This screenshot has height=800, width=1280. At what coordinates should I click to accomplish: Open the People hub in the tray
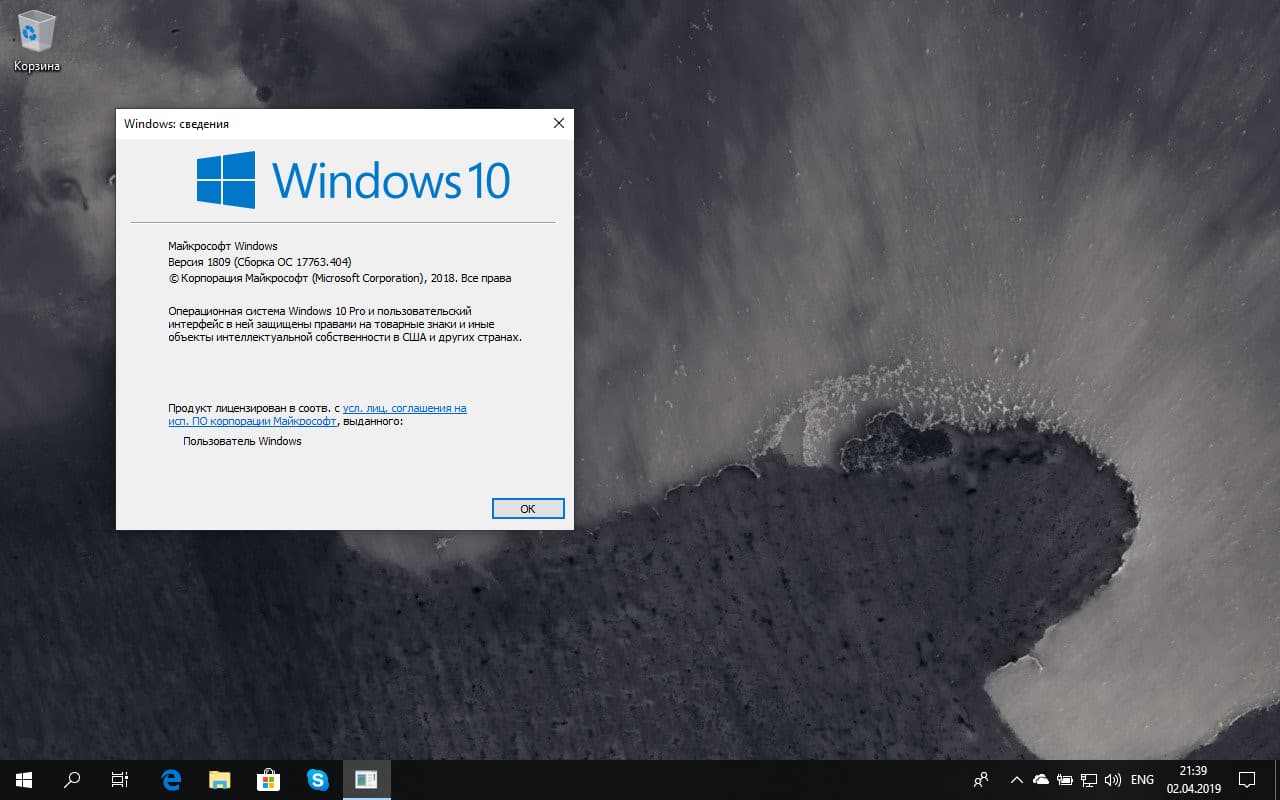pyautogui.click(x=981, y=779)
